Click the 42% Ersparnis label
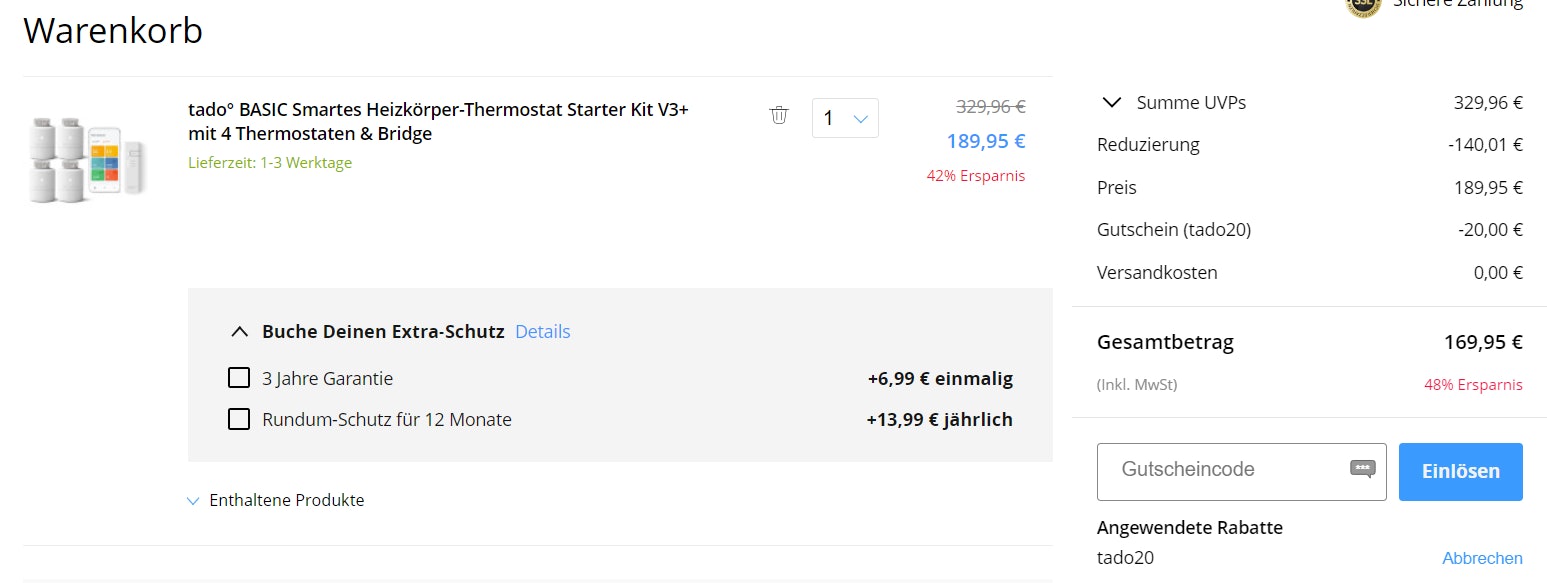The width and height of the screenshot is (1547, 583). [x=975, y=176]
